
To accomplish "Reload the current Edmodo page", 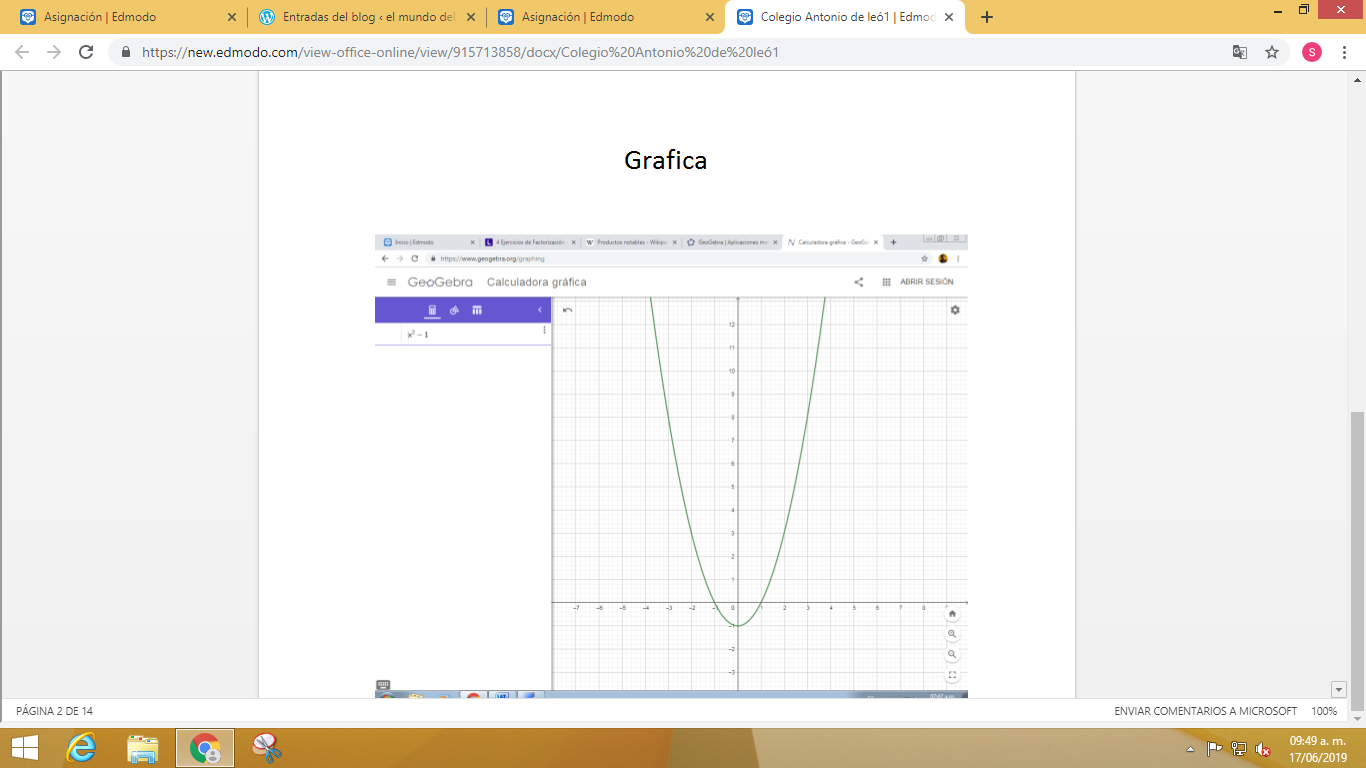I will 86,52.
